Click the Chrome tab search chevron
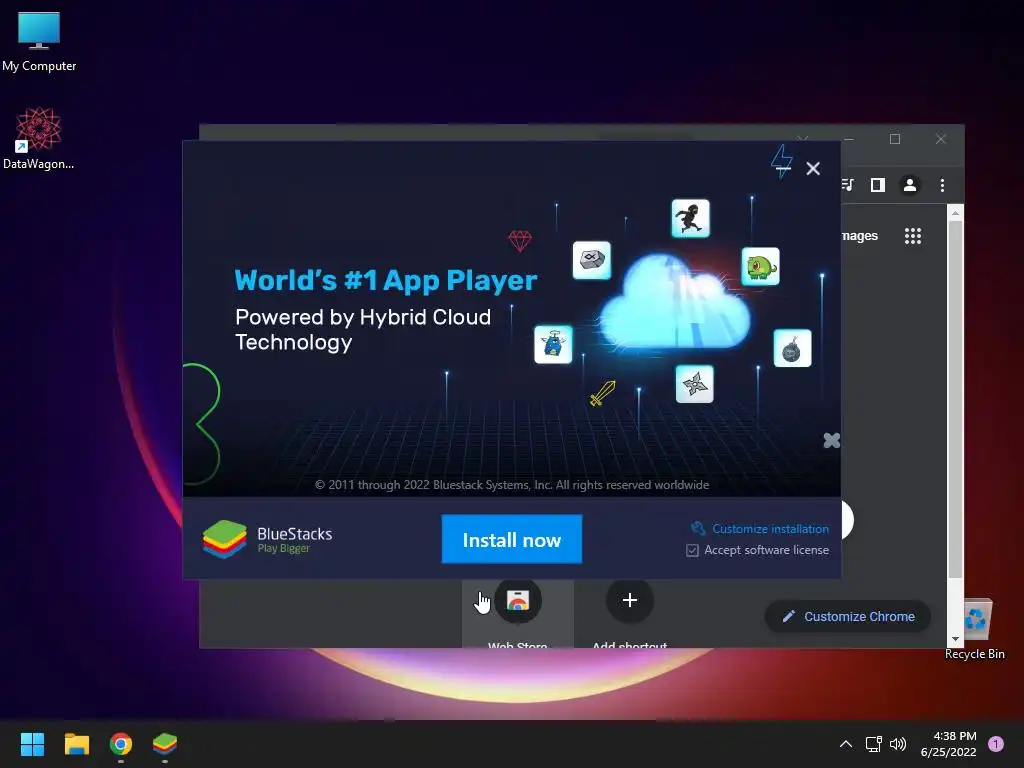 point(803,138)
